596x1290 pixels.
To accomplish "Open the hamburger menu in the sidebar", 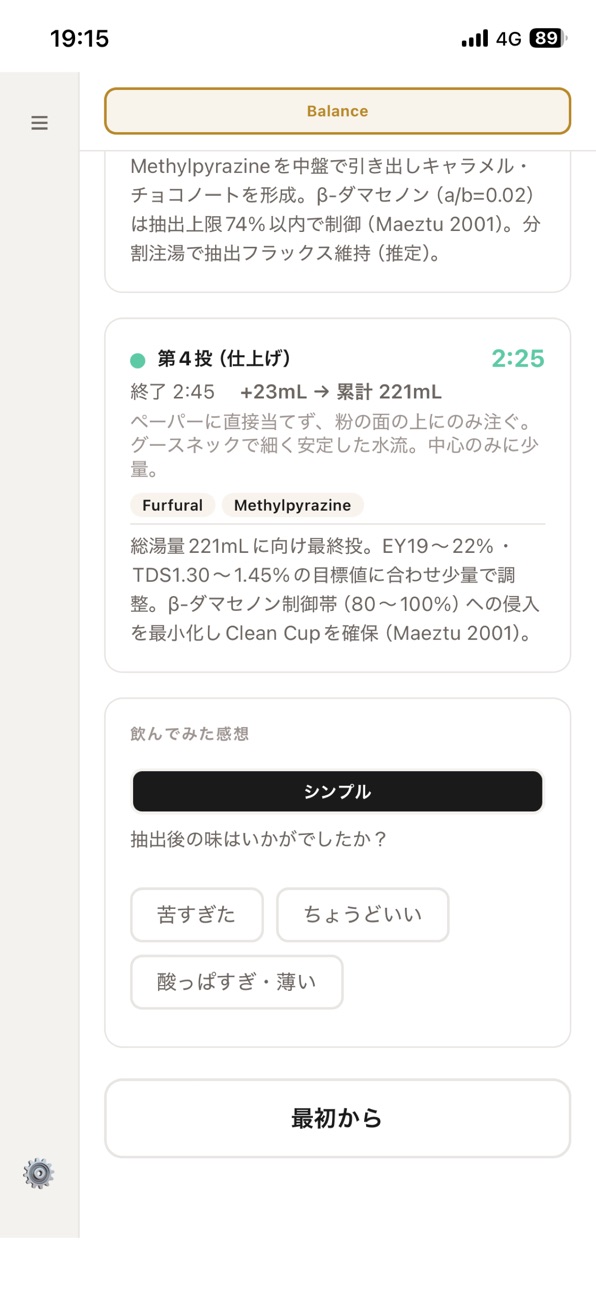I will (39, 123).
